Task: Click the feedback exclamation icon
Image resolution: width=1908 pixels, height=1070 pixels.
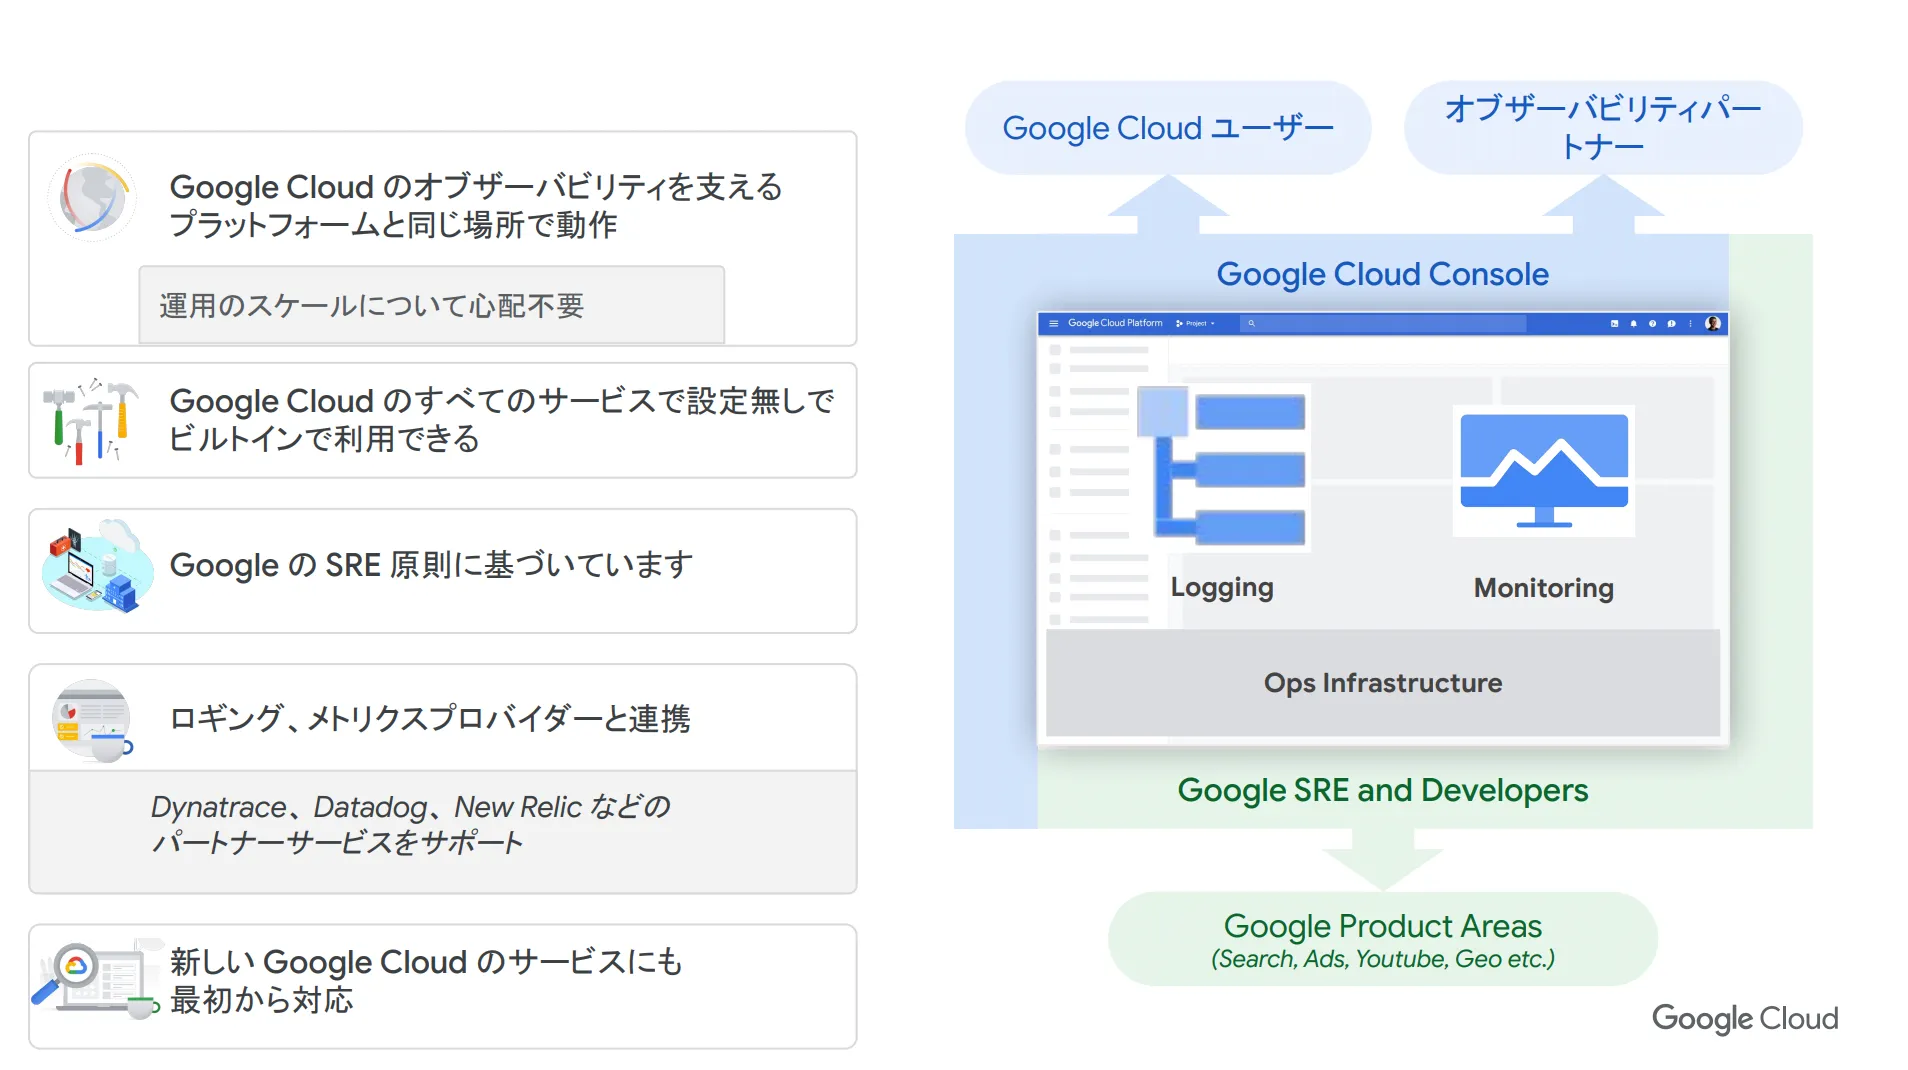Action: tap(1671, 323)
